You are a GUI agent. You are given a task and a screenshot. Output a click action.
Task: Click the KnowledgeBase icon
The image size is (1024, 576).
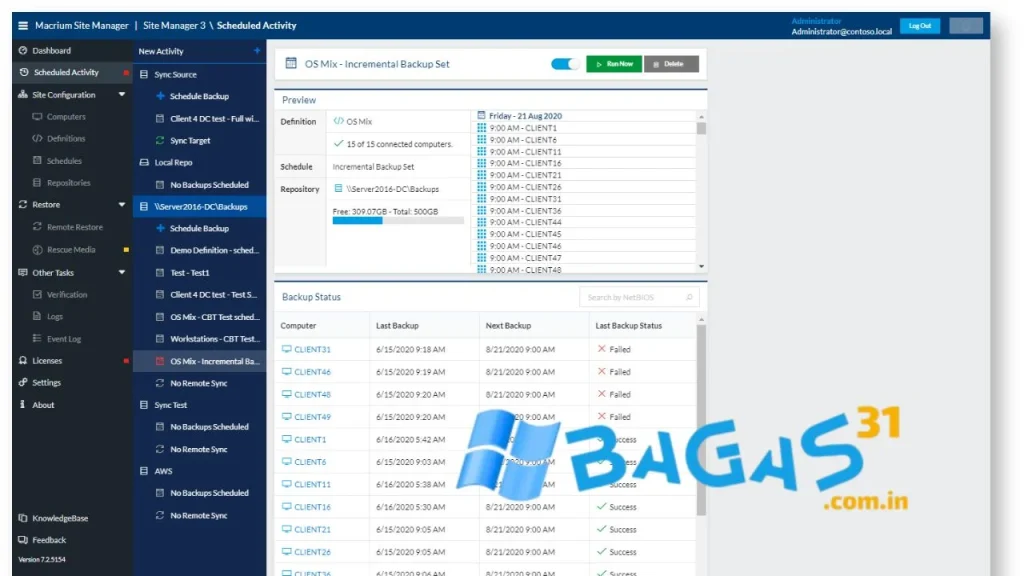pyautogui.click(x=23, y=518)
